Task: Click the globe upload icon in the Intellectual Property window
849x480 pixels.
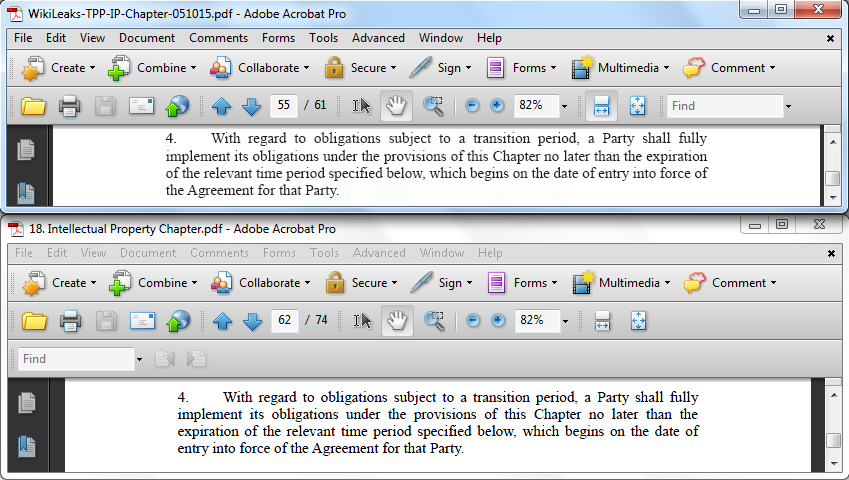Action: pos(178,321)
